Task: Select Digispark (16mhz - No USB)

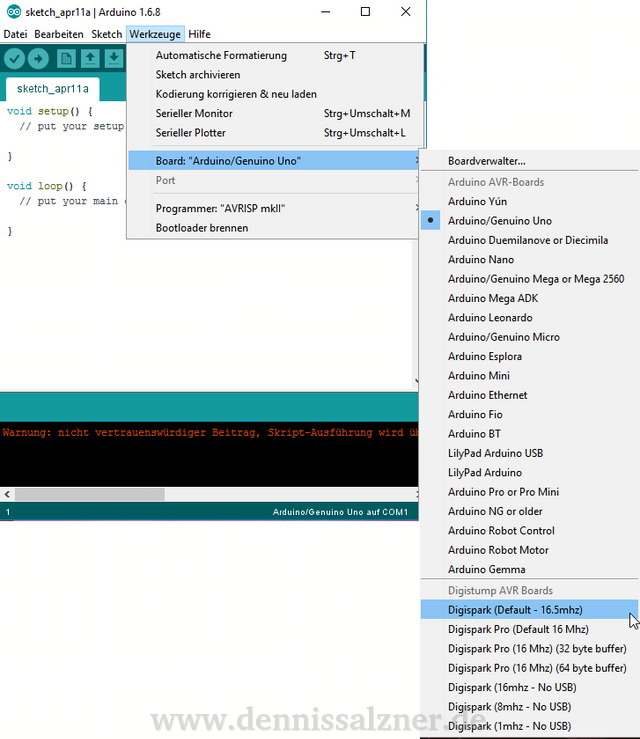Action: (530, 687)
